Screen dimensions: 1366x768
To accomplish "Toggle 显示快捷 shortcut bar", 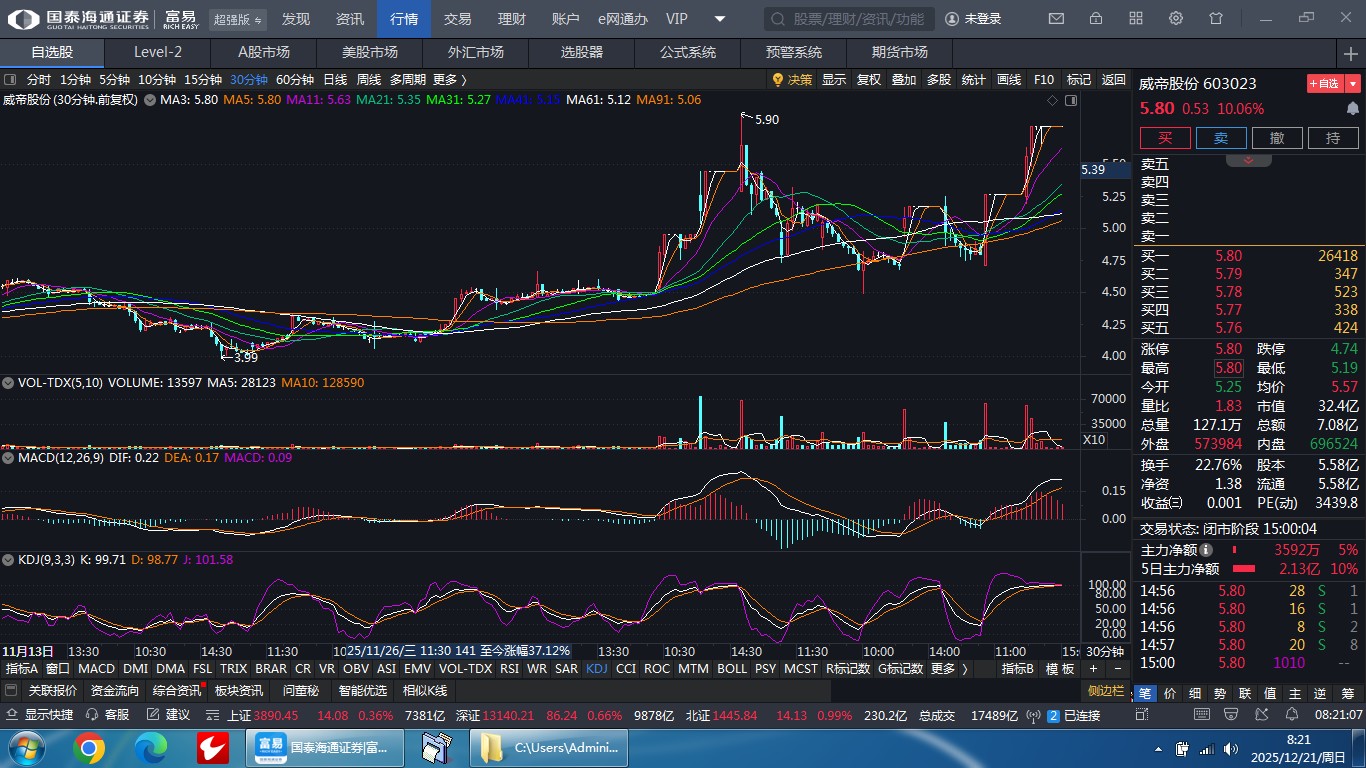I will pos(40,715).
